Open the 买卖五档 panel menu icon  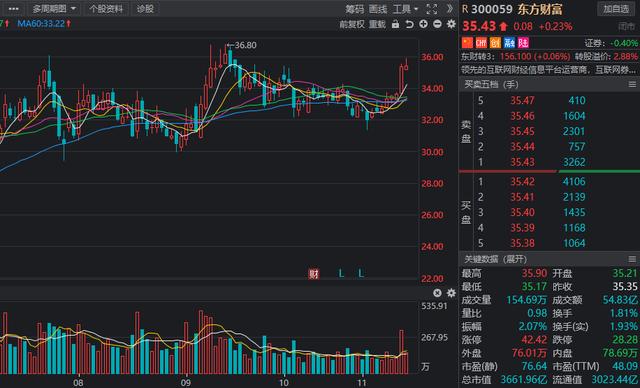[632, 84]
